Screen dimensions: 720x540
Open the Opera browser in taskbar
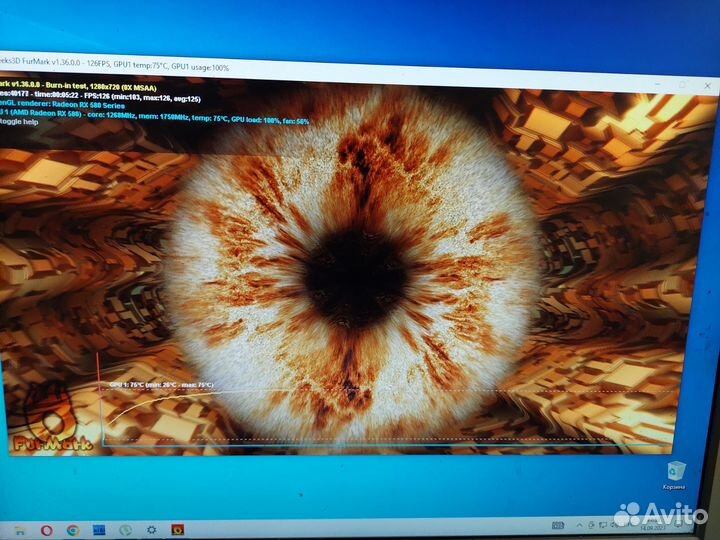(47, 529)
